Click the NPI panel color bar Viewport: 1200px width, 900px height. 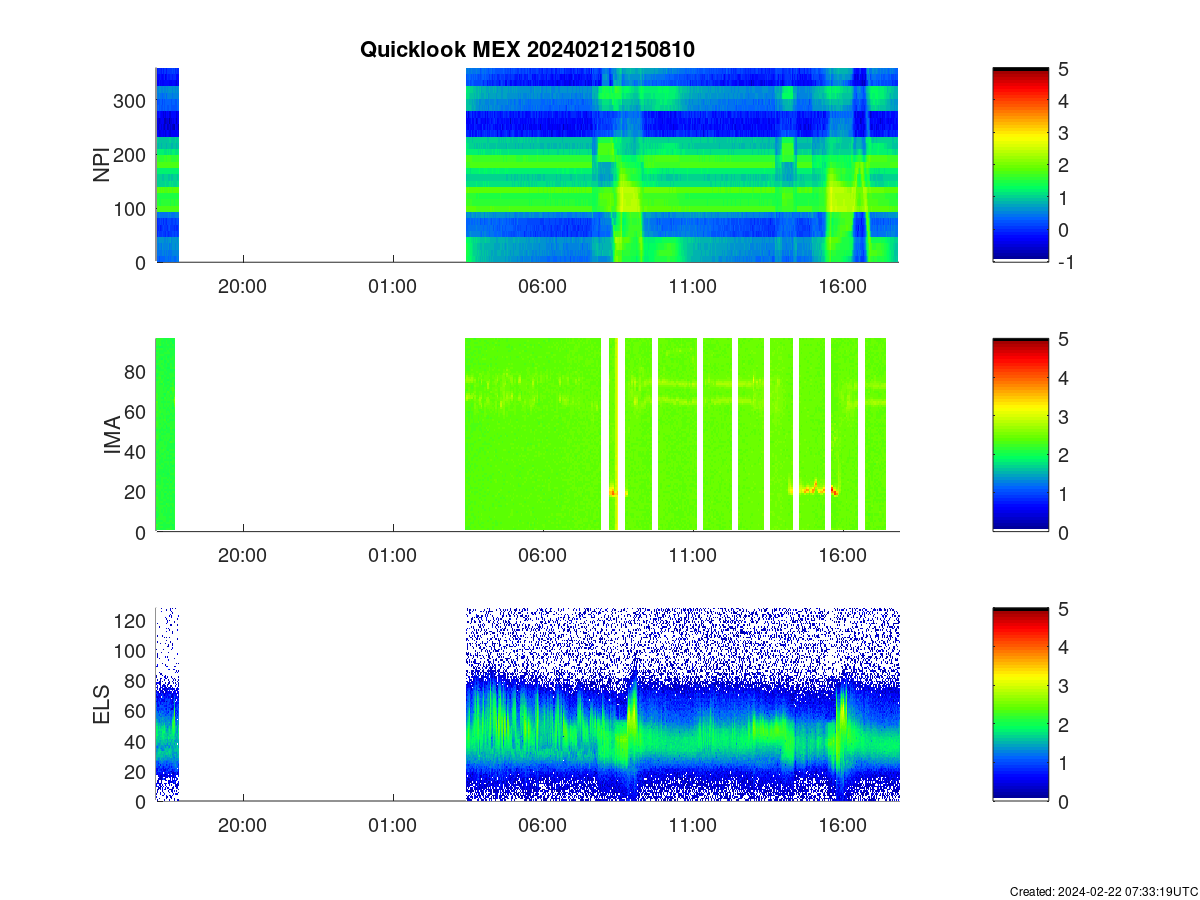tap(1020, 165)
